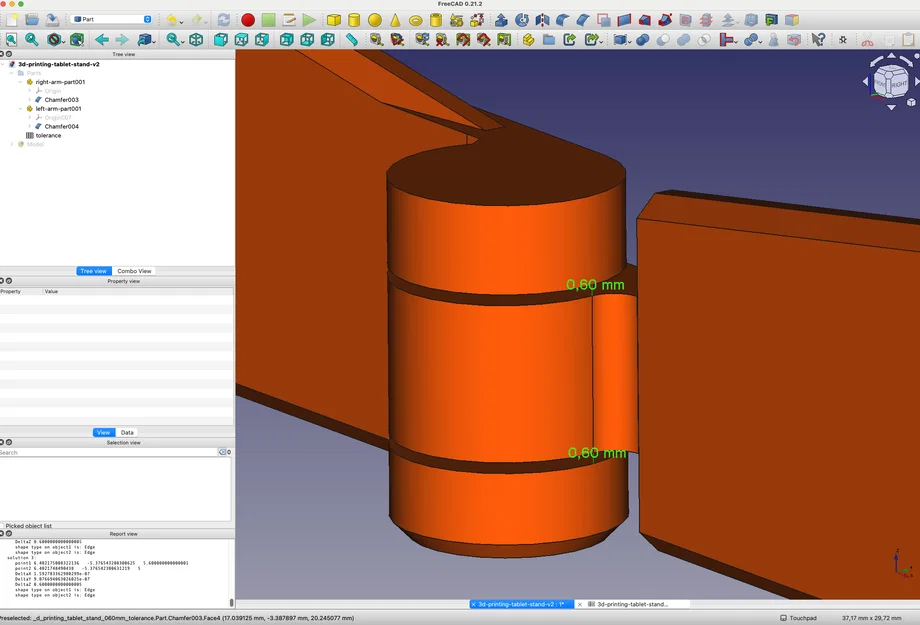Open the measure distance ruler tool
Viewport: 920px width, 625px height.
(x=352, y=40)
